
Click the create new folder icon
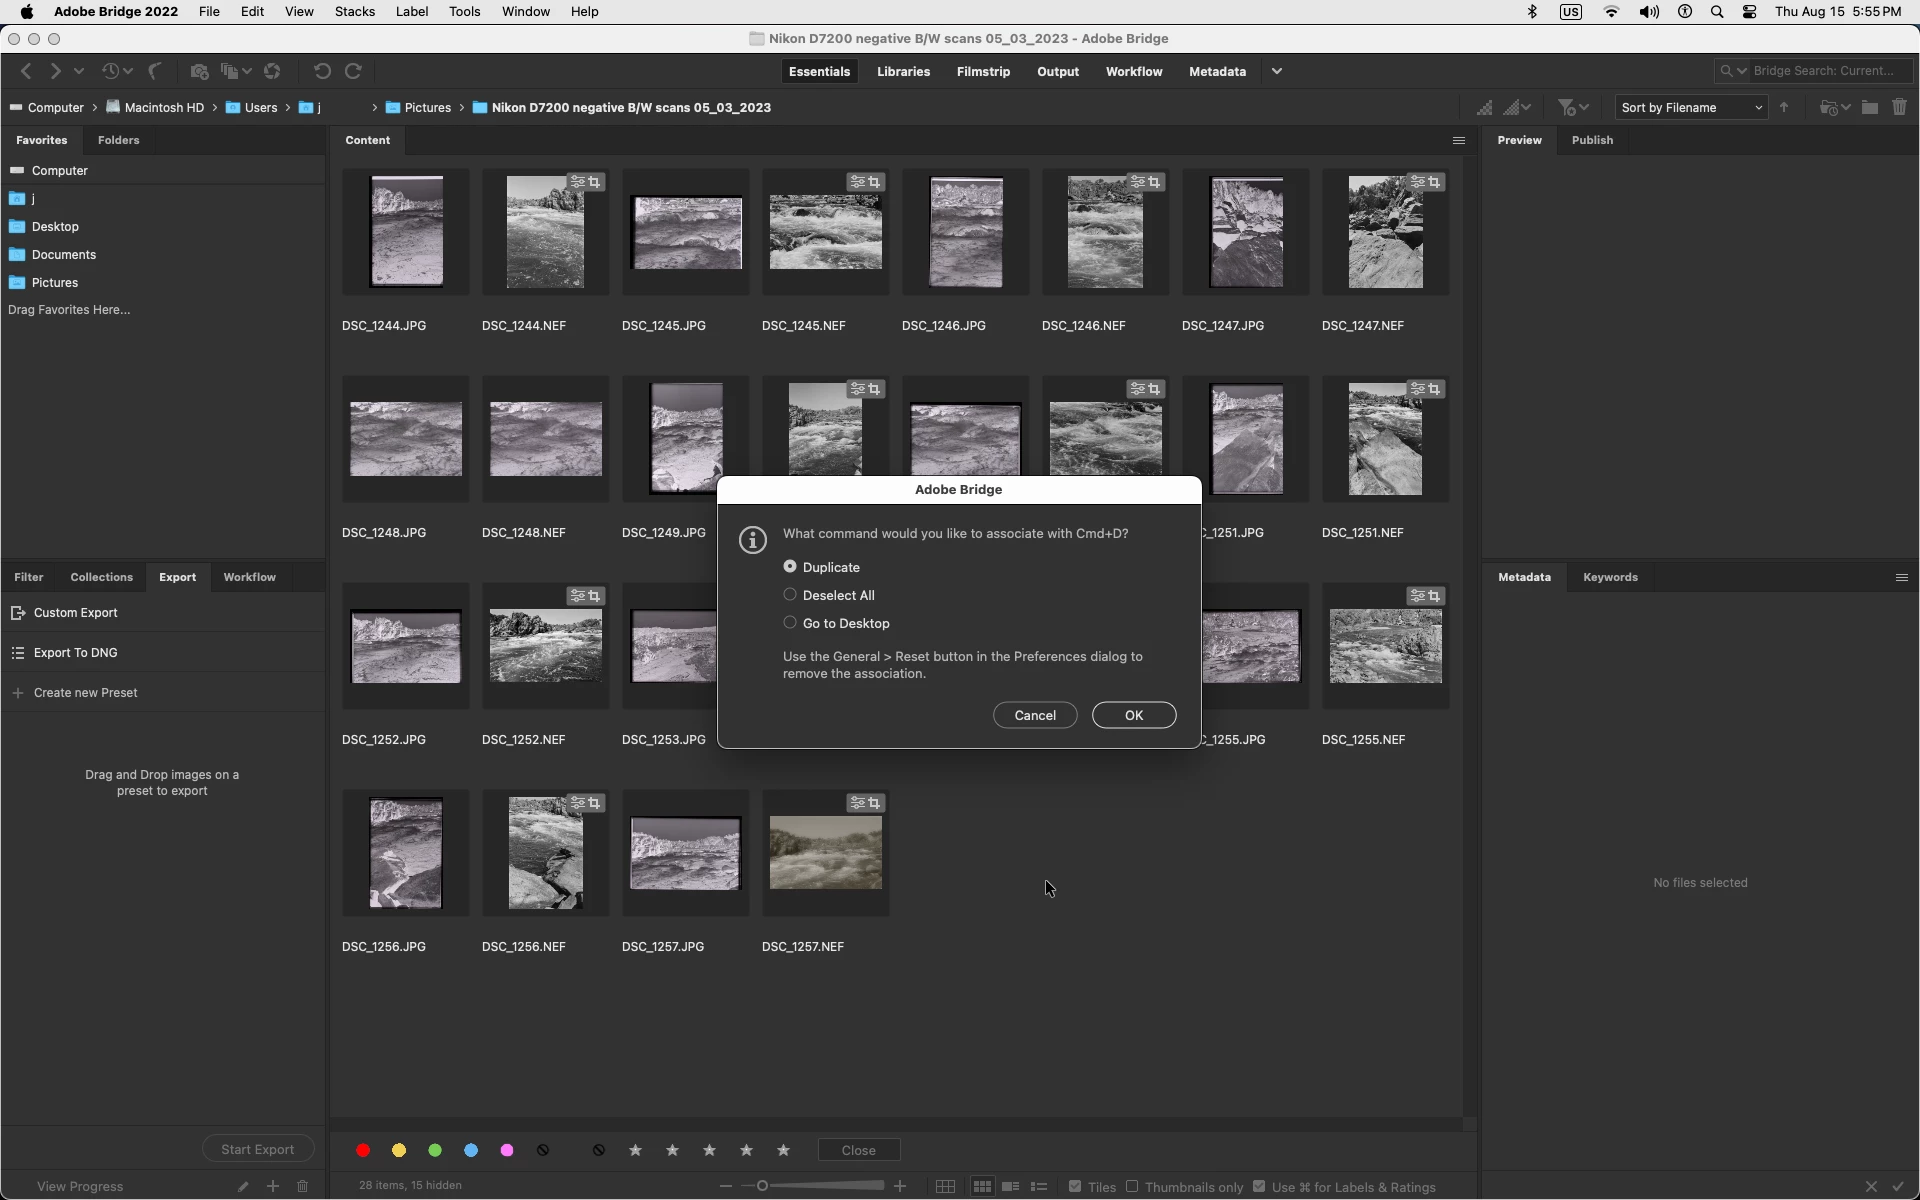pos(1869,108)
